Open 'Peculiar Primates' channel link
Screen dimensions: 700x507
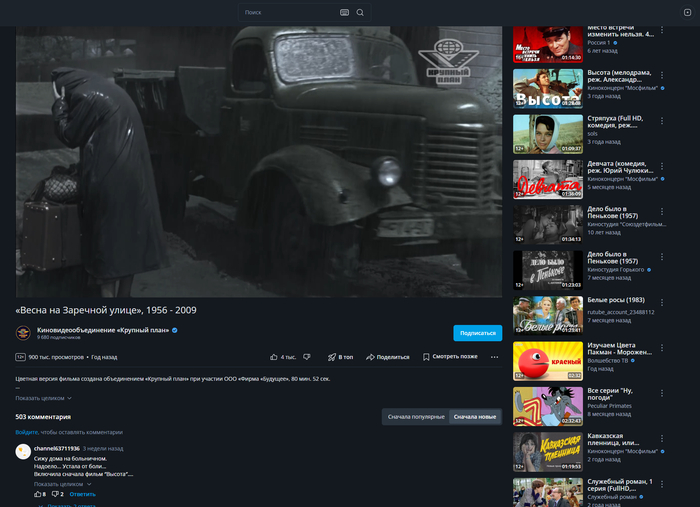pyautogui.click(x=609, y=406)
